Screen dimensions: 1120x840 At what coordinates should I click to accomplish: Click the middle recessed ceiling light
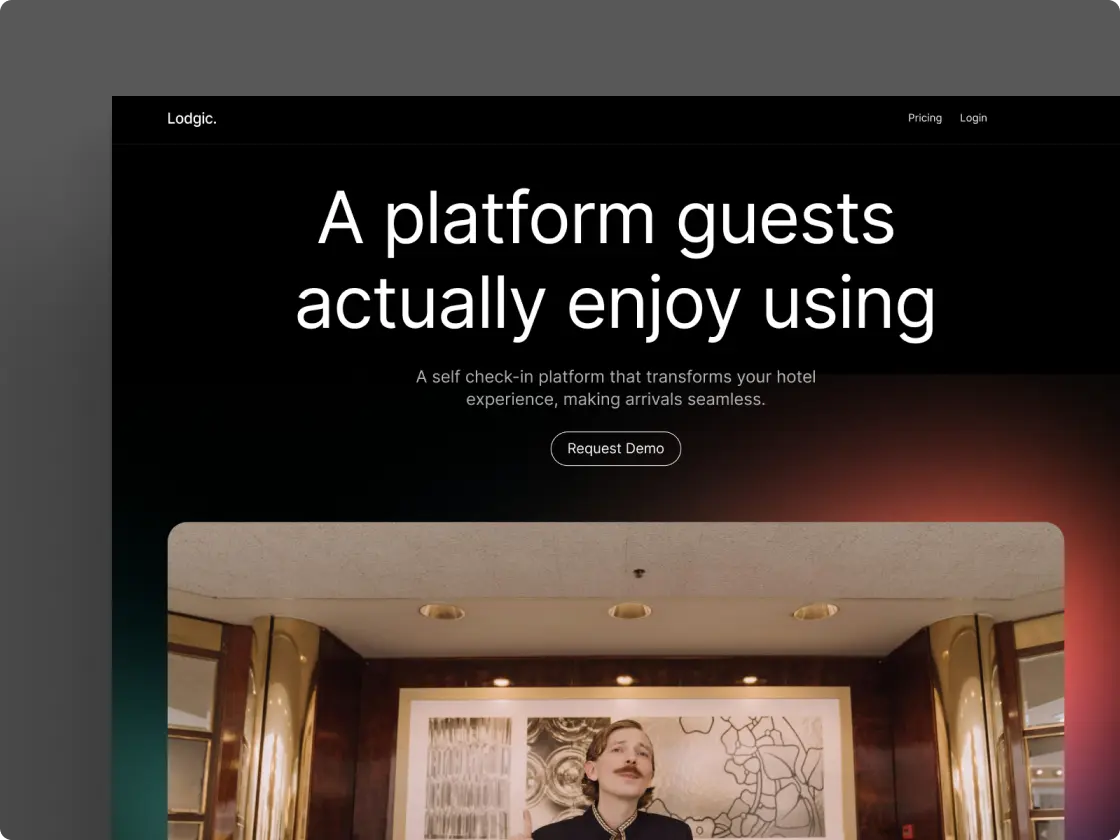(x=629, y=610)
